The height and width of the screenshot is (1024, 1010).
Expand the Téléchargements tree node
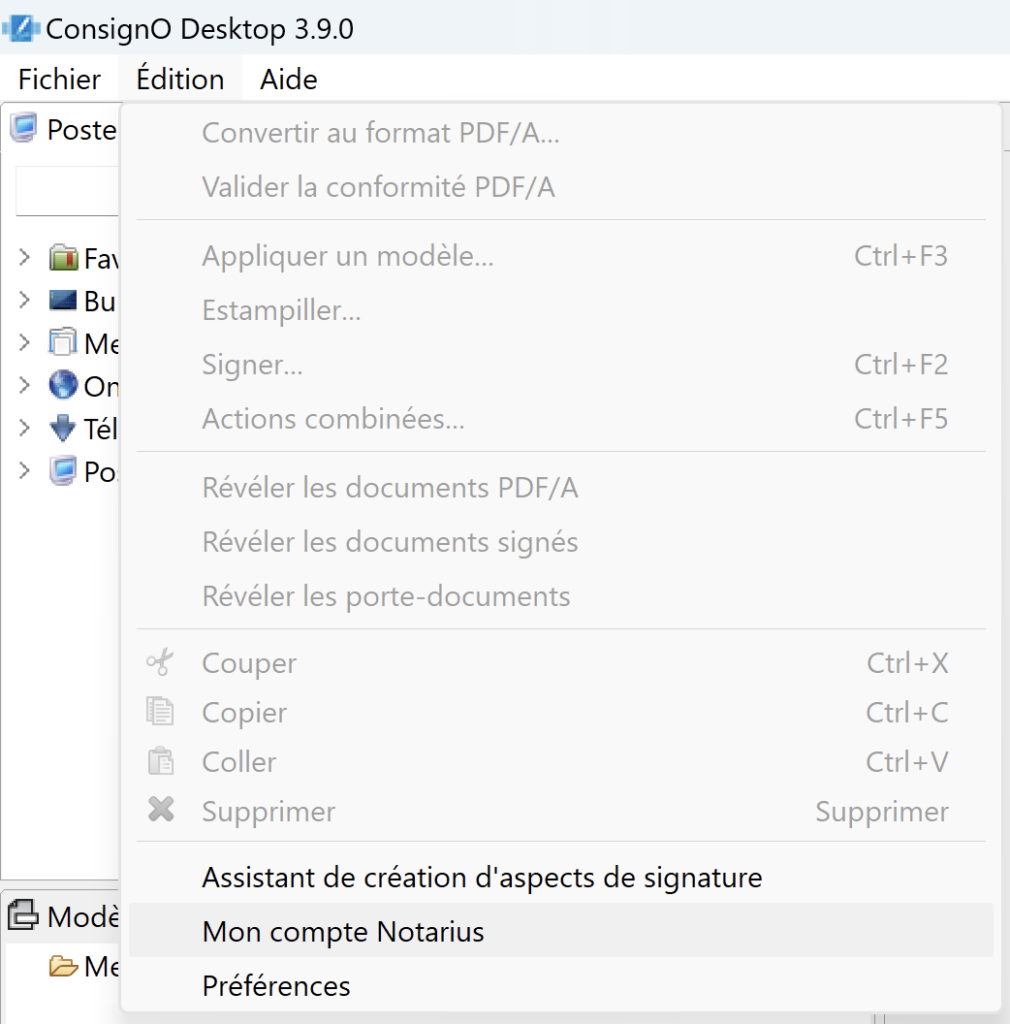tap(23, 428)
